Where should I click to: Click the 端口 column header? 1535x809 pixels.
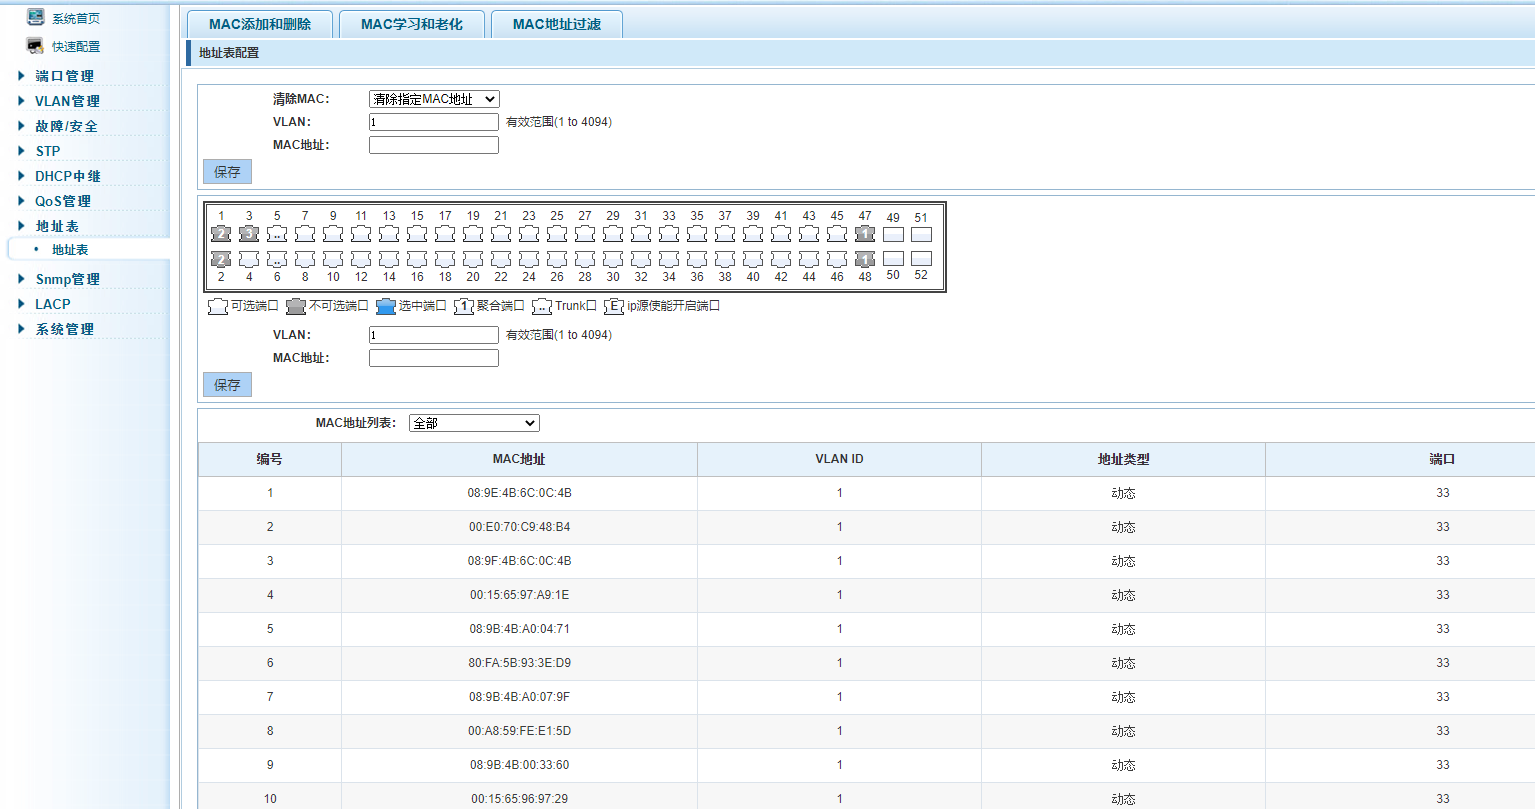(x=1442, y=459)
